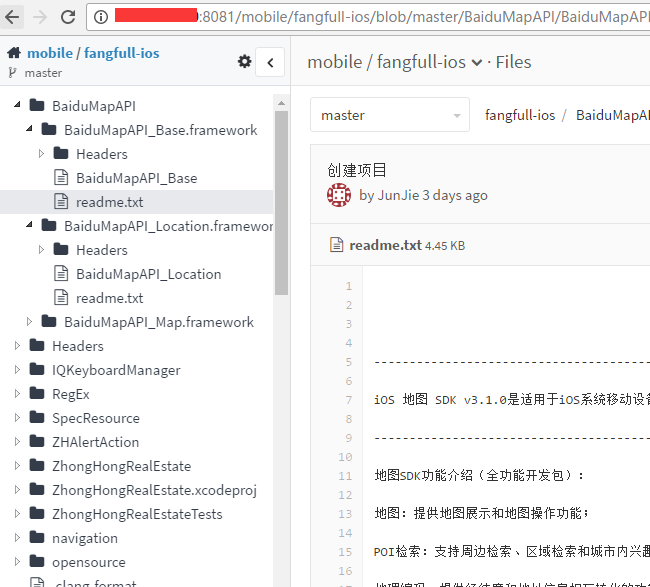
Task: Click the BaiduMapAPI_Map.framework folder icon
Action: (x=49, y=321)
